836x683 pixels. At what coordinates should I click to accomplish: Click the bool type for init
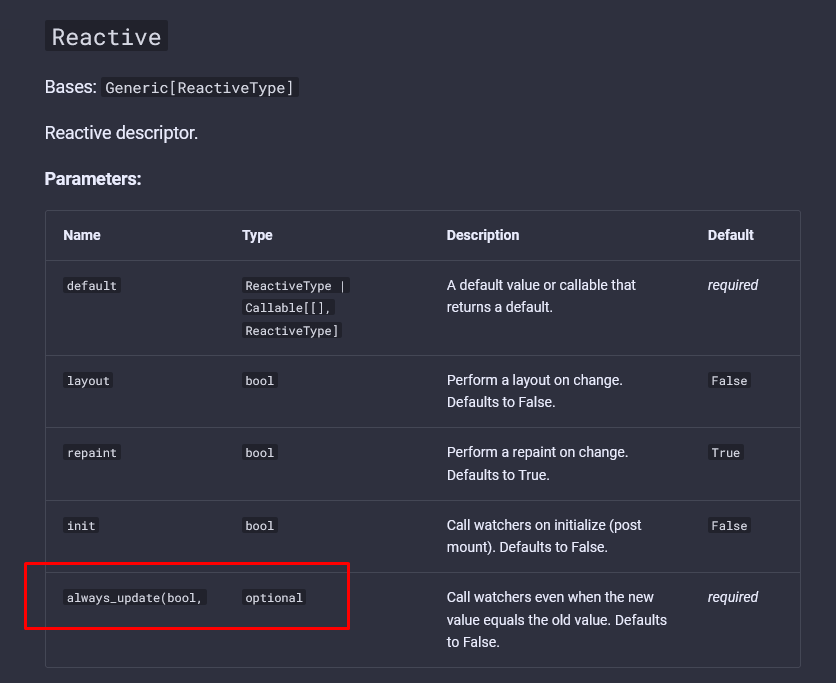click(x=259, y=525)
